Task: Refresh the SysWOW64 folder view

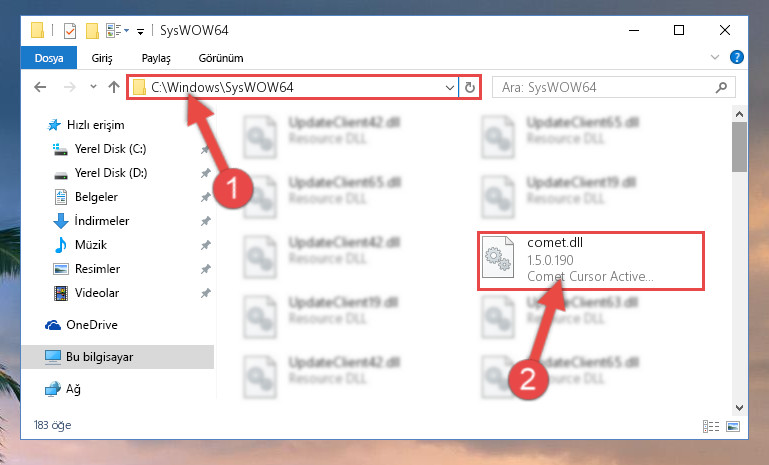Action: 469,87
